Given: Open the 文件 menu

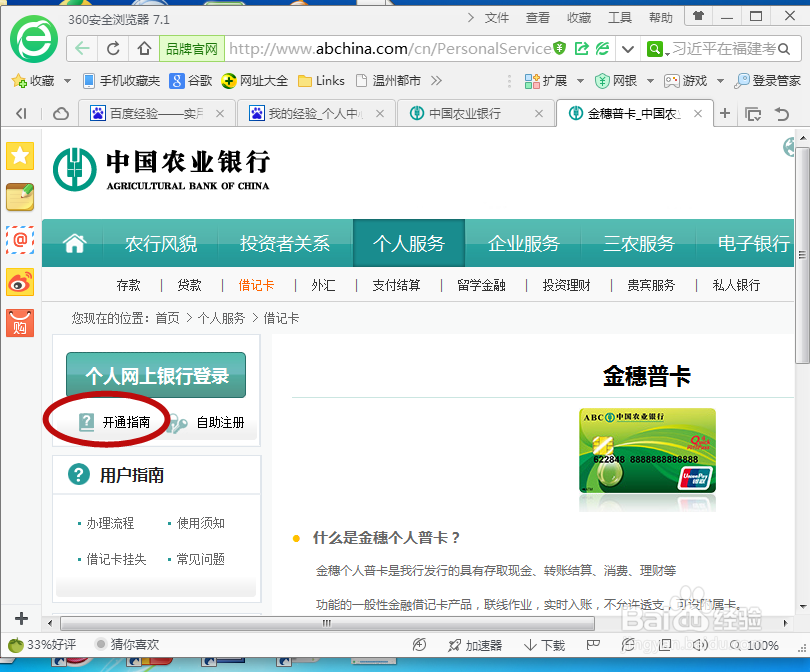Looking at the screenshot, I should [496, 18].
